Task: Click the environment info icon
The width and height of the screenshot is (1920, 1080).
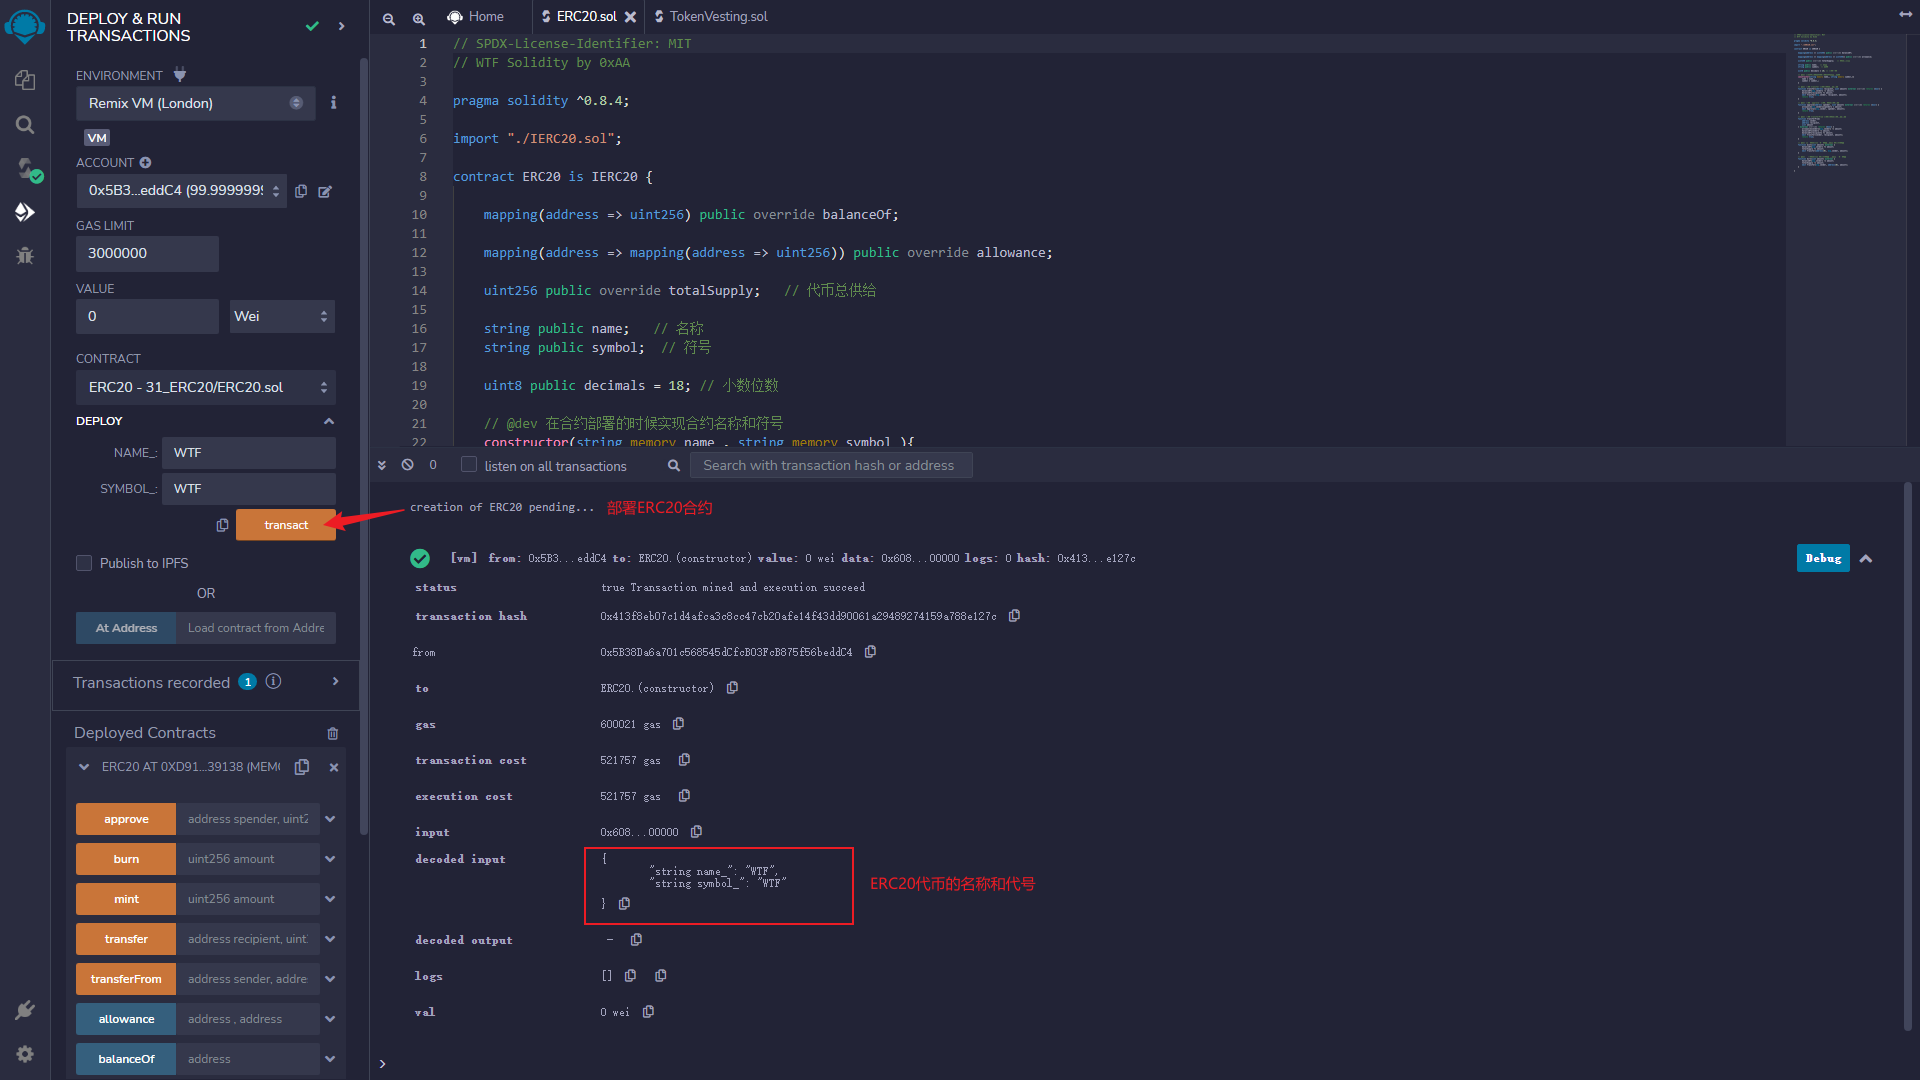Action: [334, 103]
